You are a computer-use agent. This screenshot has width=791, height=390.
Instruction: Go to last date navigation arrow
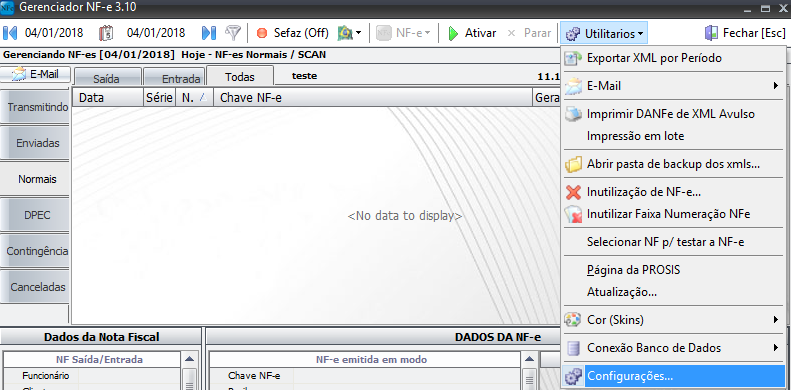click(209, 33)
